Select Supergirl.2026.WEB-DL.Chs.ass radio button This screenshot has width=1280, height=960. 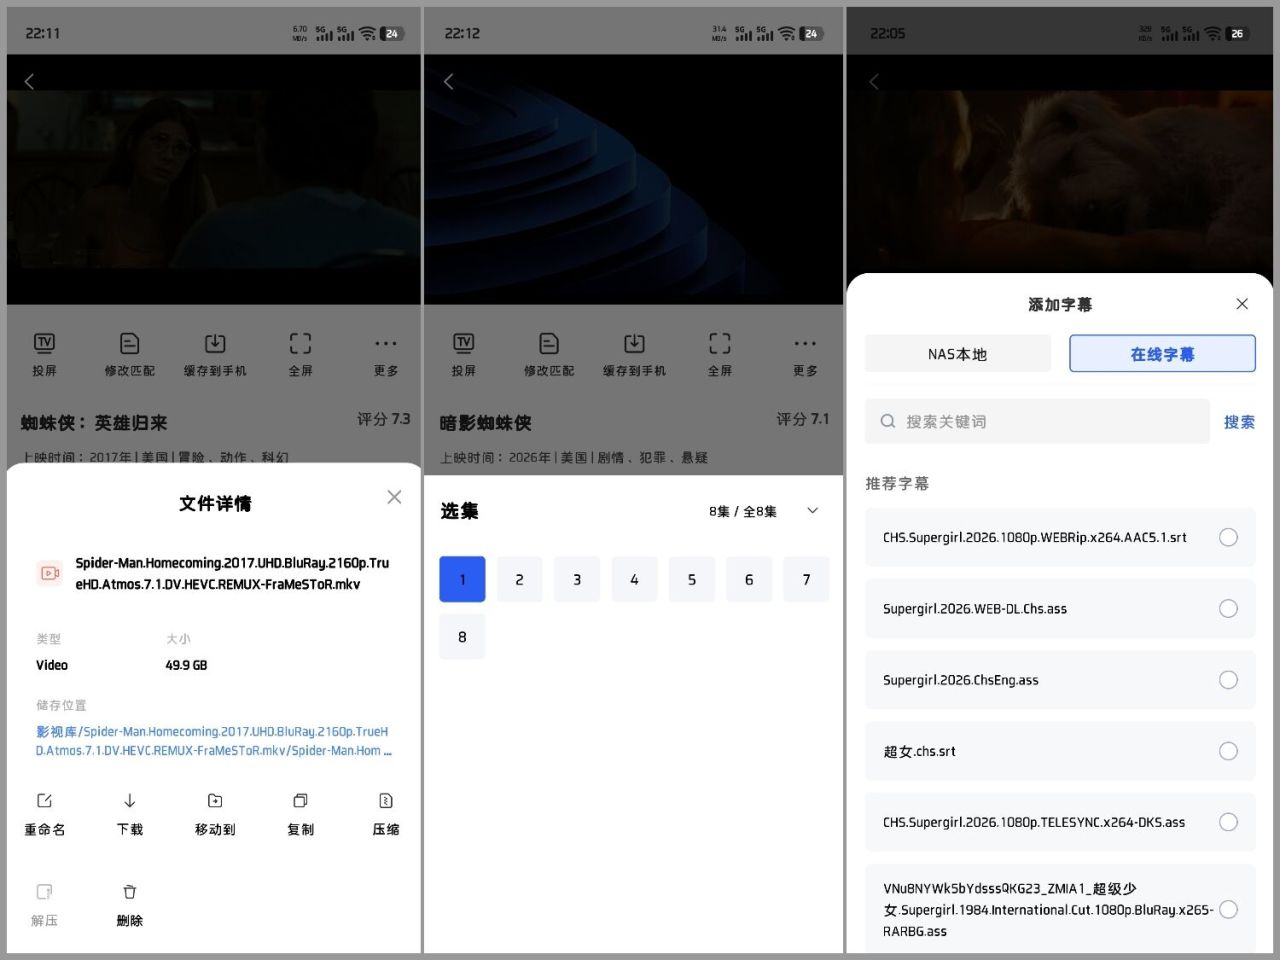click(x=1228, y=609)
